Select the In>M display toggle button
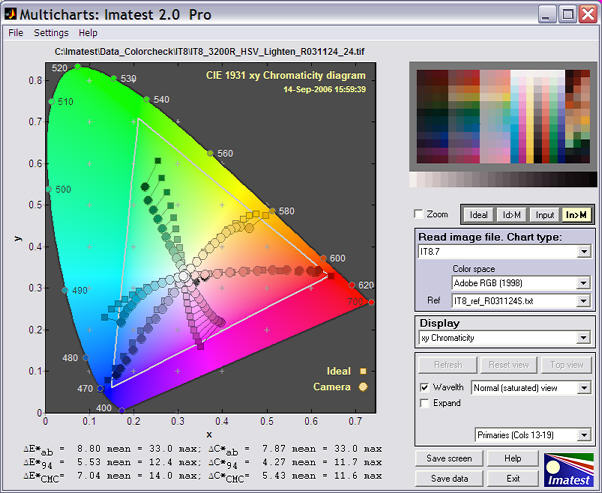Viewport: 602px width, 493px height. coord(576,215)
